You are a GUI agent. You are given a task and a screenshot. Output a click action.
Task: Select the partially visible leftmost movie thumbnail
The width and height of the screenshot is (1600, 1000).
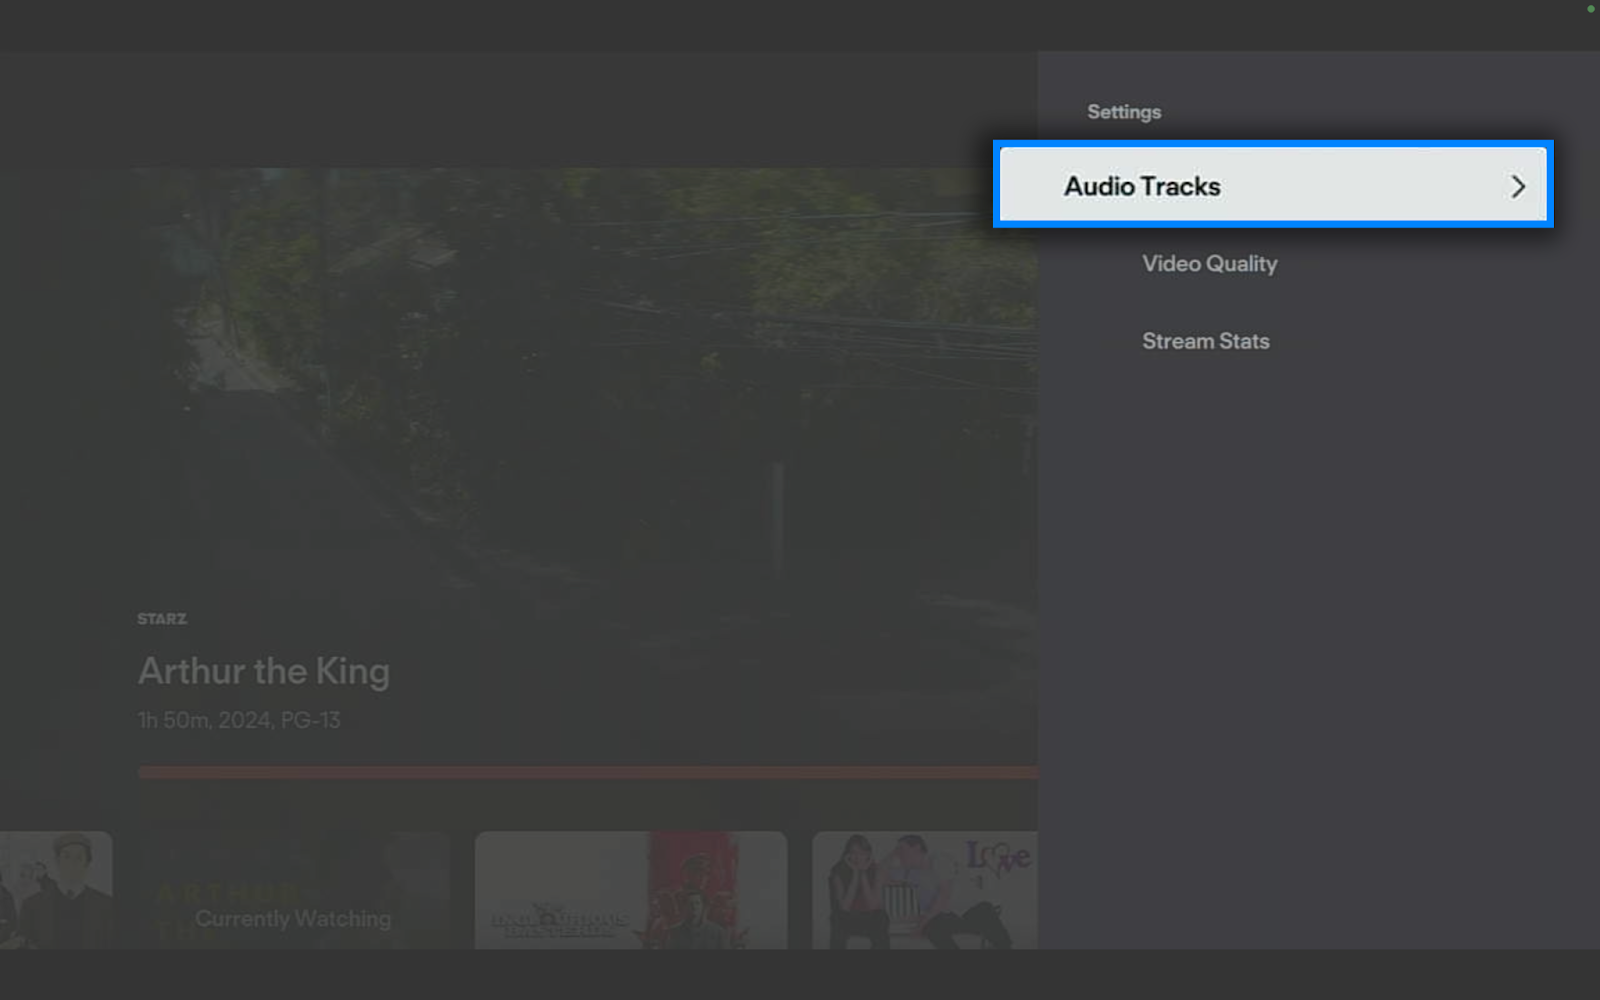pos(56,890)
